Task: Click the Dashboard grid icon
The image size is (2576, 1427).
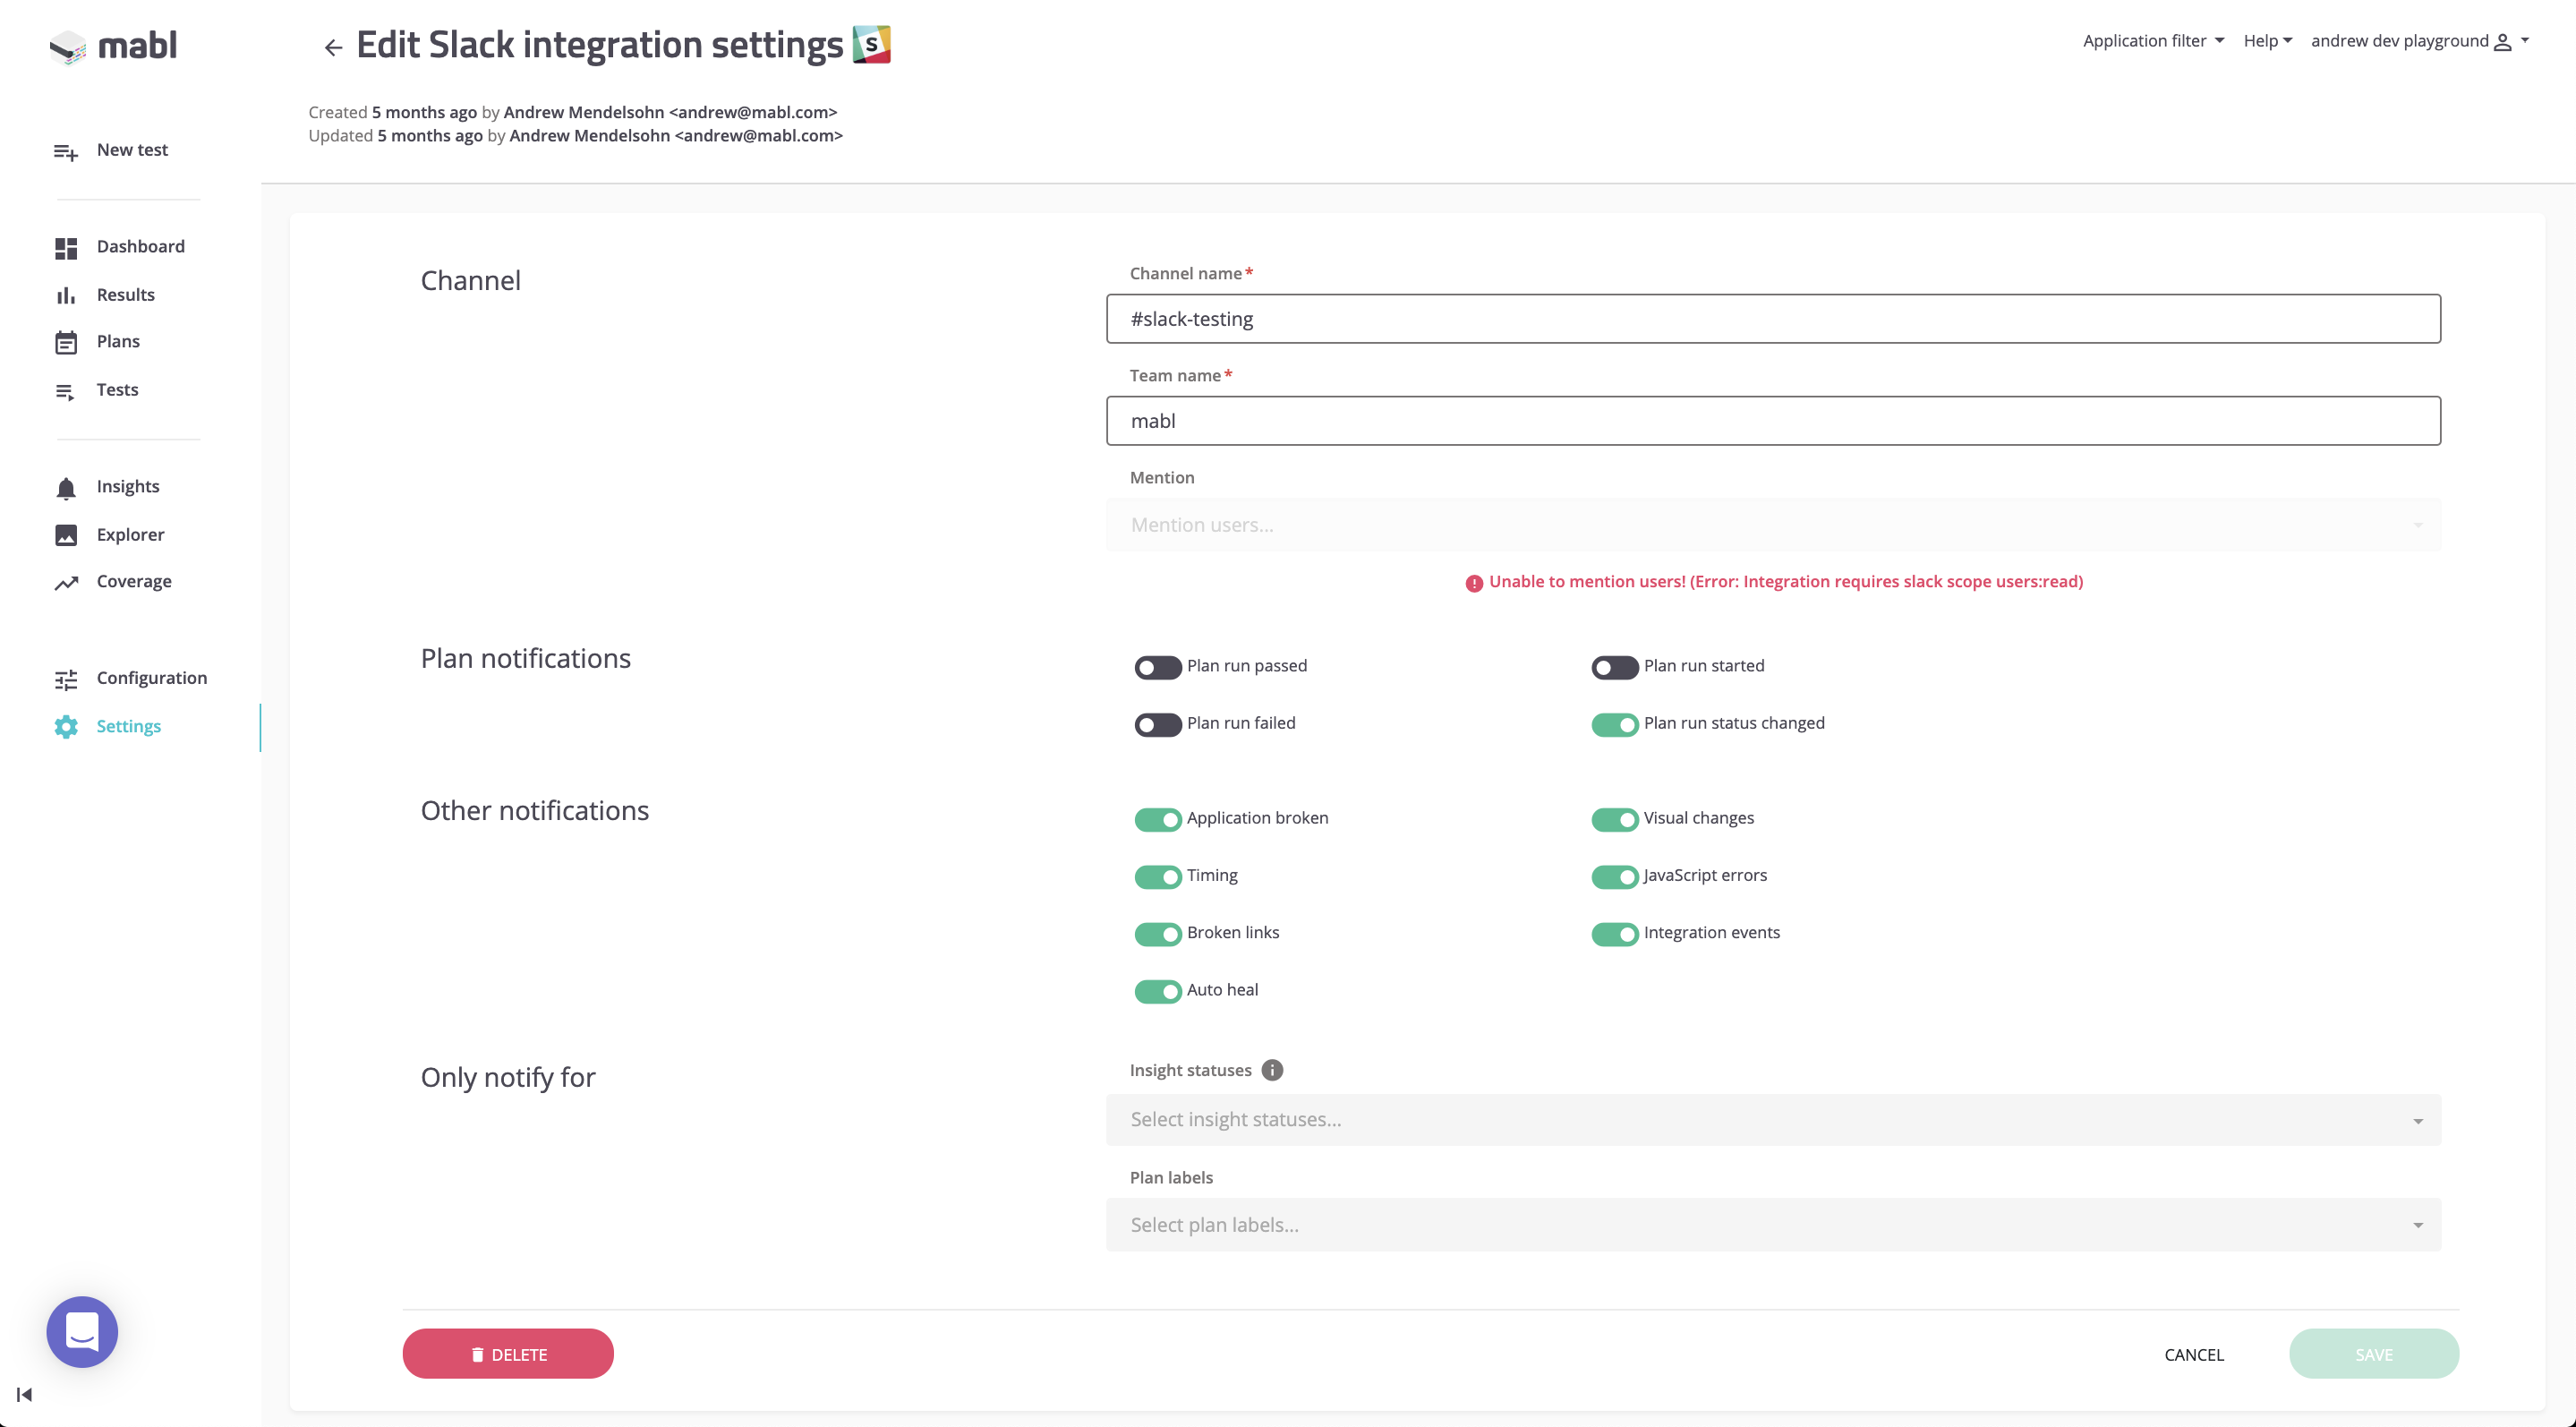Action: (66, 248)
